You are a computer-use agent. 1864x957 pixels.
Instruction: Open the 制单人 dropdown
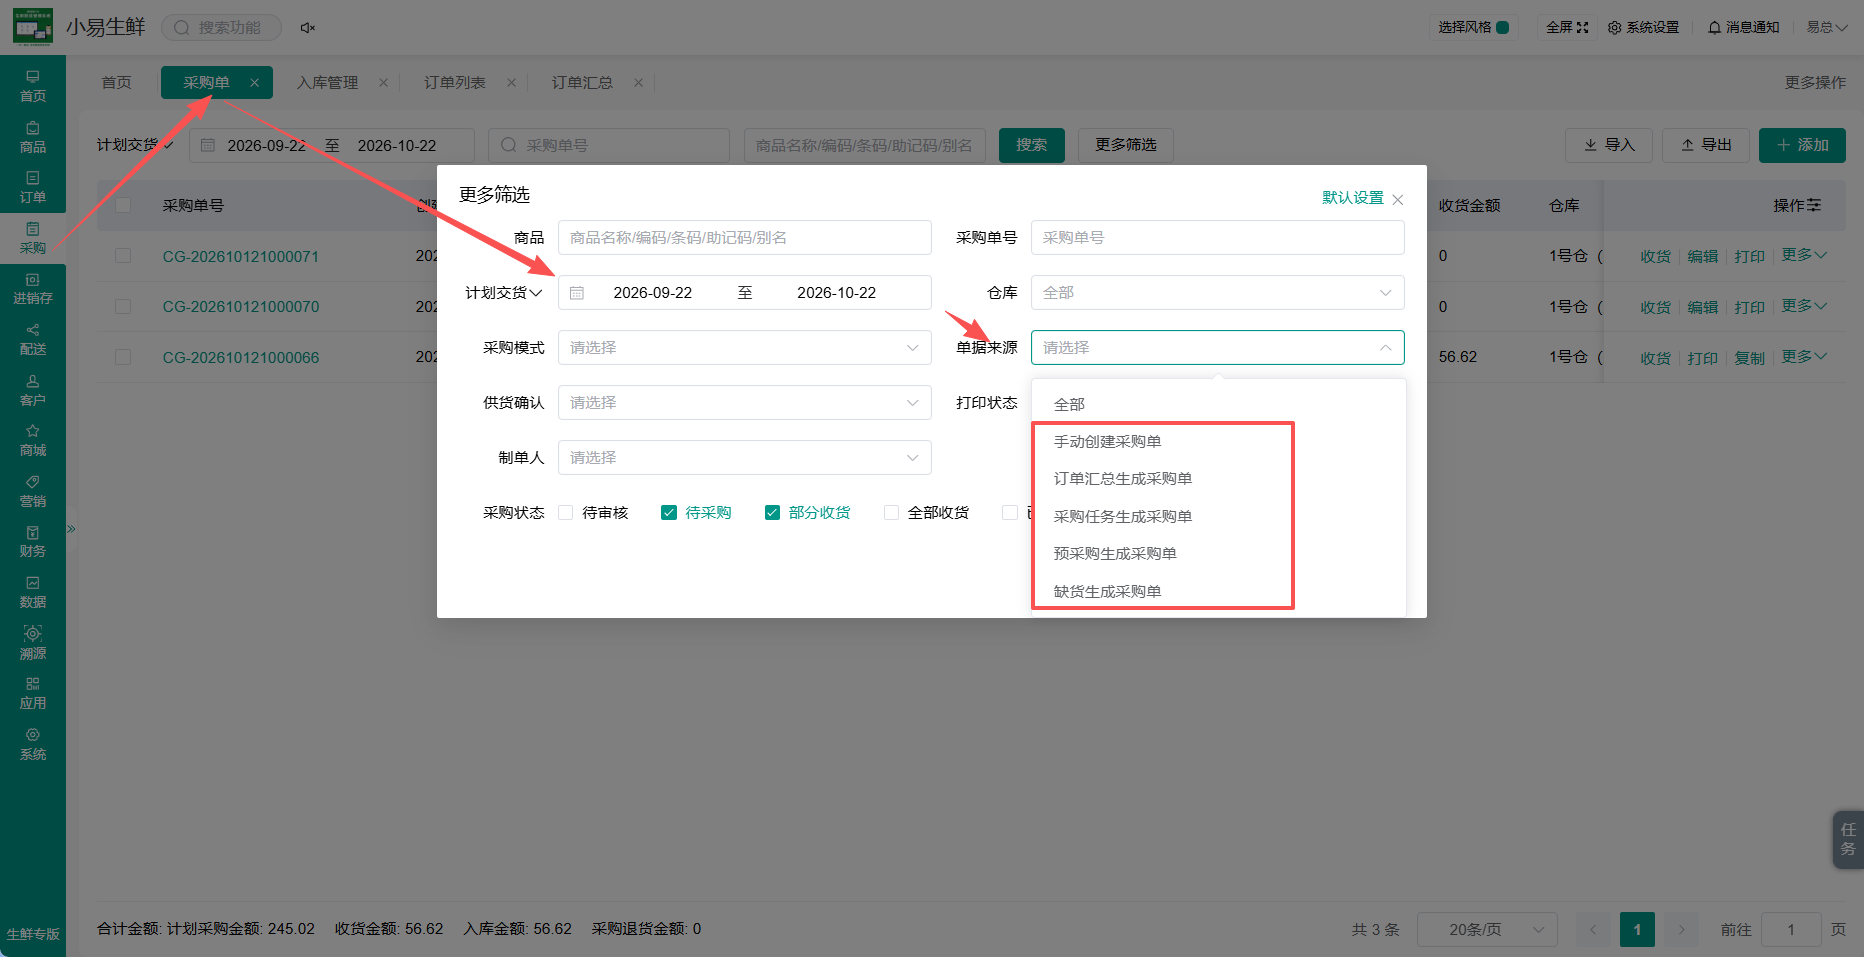745,458
